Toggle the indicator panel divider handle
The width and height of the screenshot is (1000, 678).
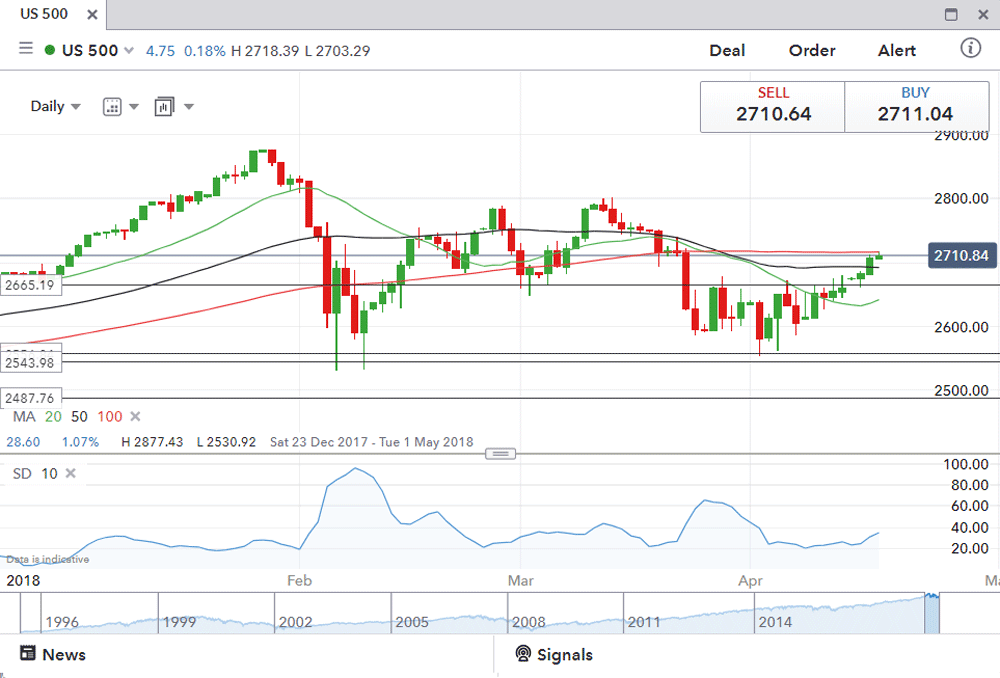500,453
